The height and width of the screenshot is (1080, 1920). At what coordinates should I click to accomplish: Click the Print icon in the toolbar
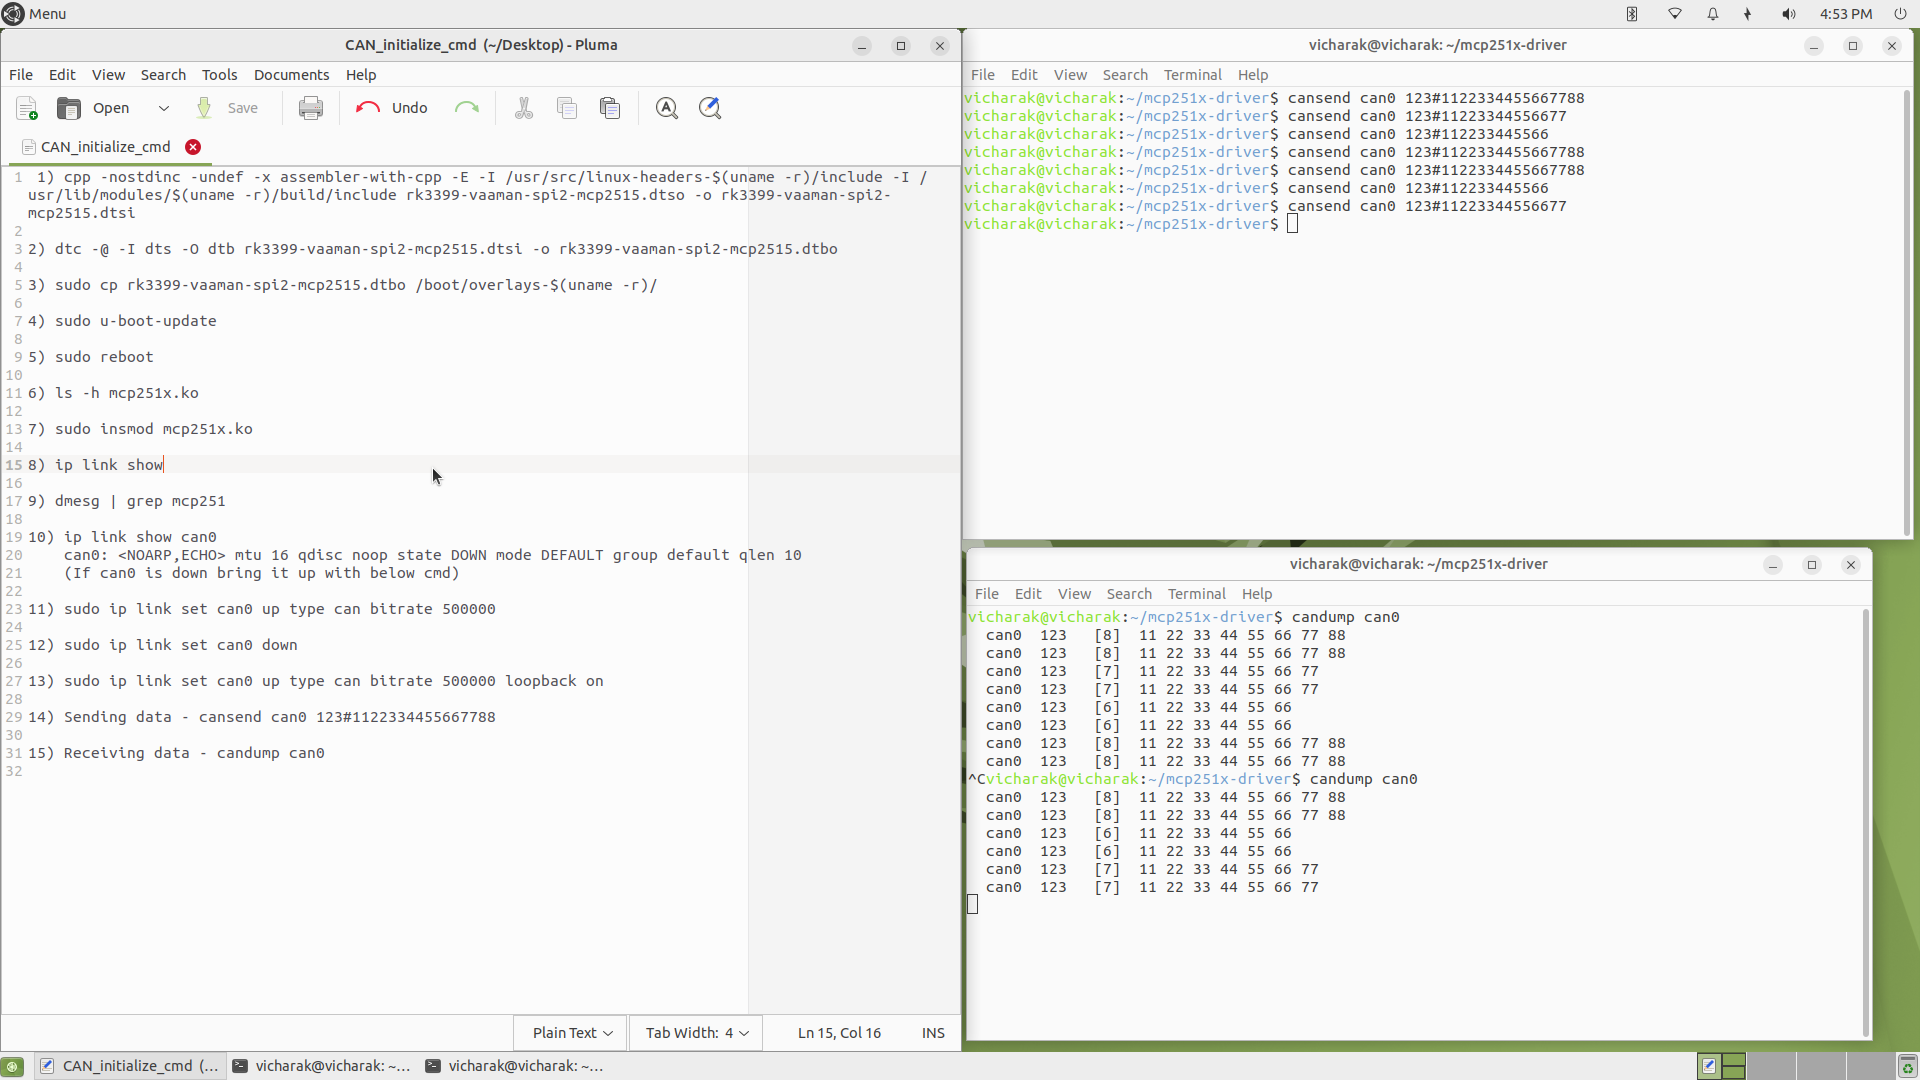coord(311,108)
